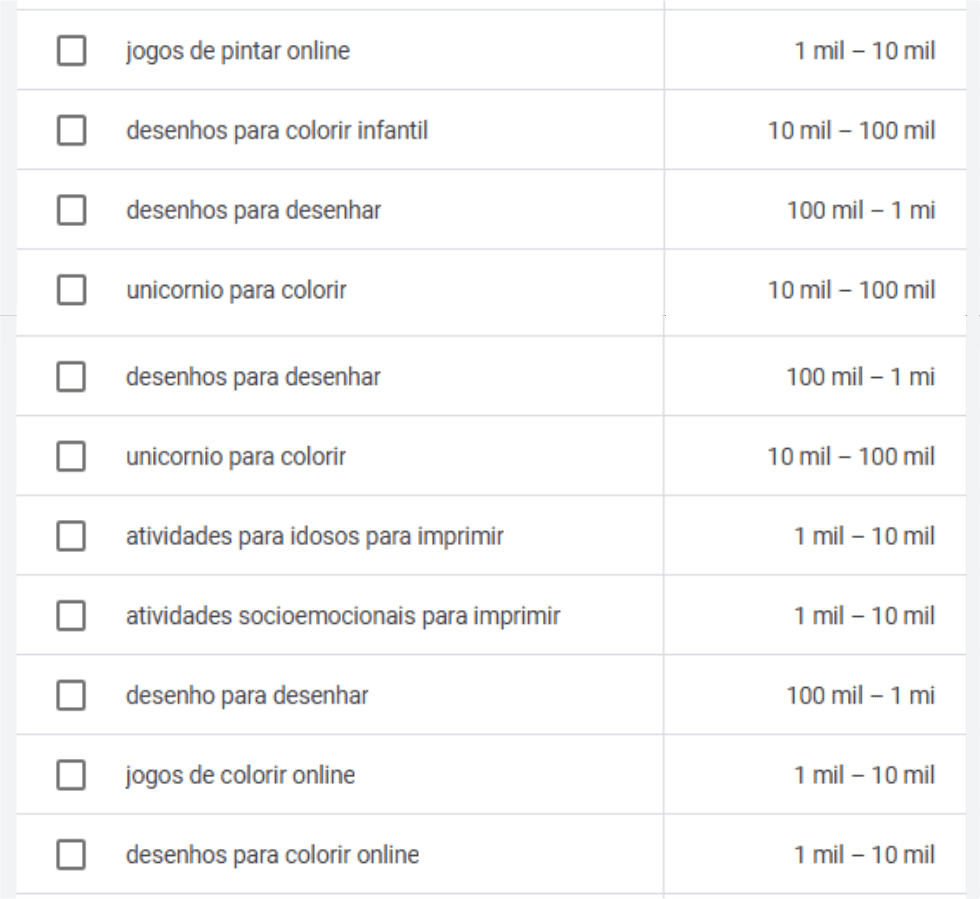Click 'atividades para idosos para imprimir' keyword
This screenshot has height=899, width=980.
(313, 537)
